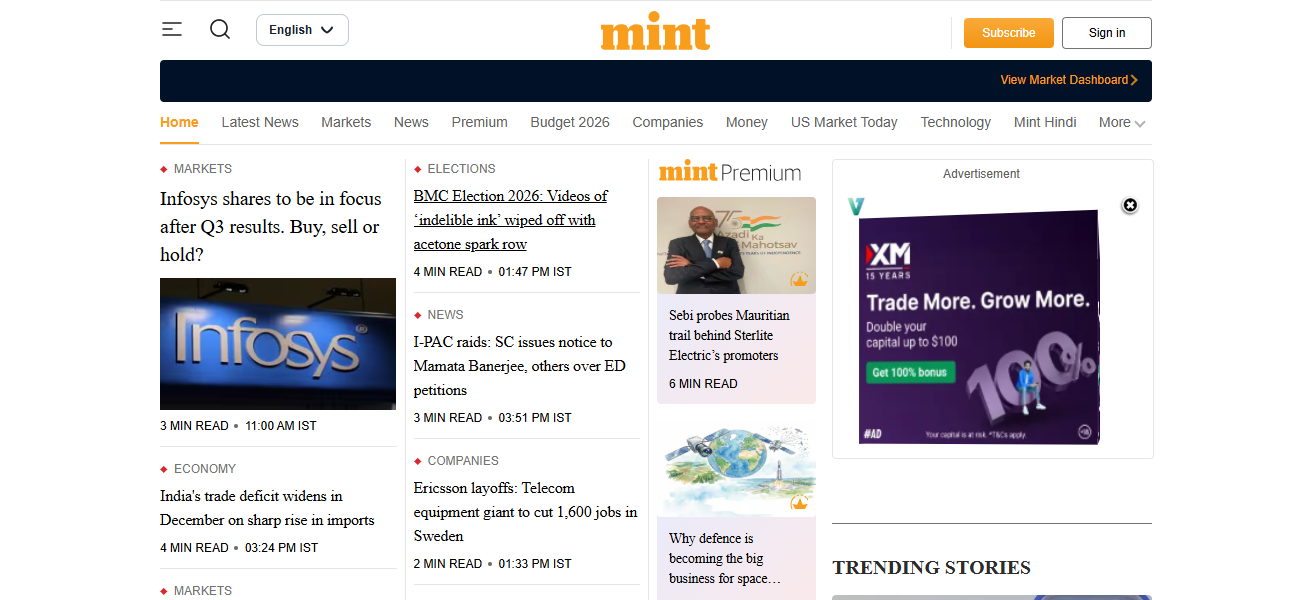Click Get 100% bonus in ad
Viewport: 1312px width, 600px height.
(x=910, y=372)
